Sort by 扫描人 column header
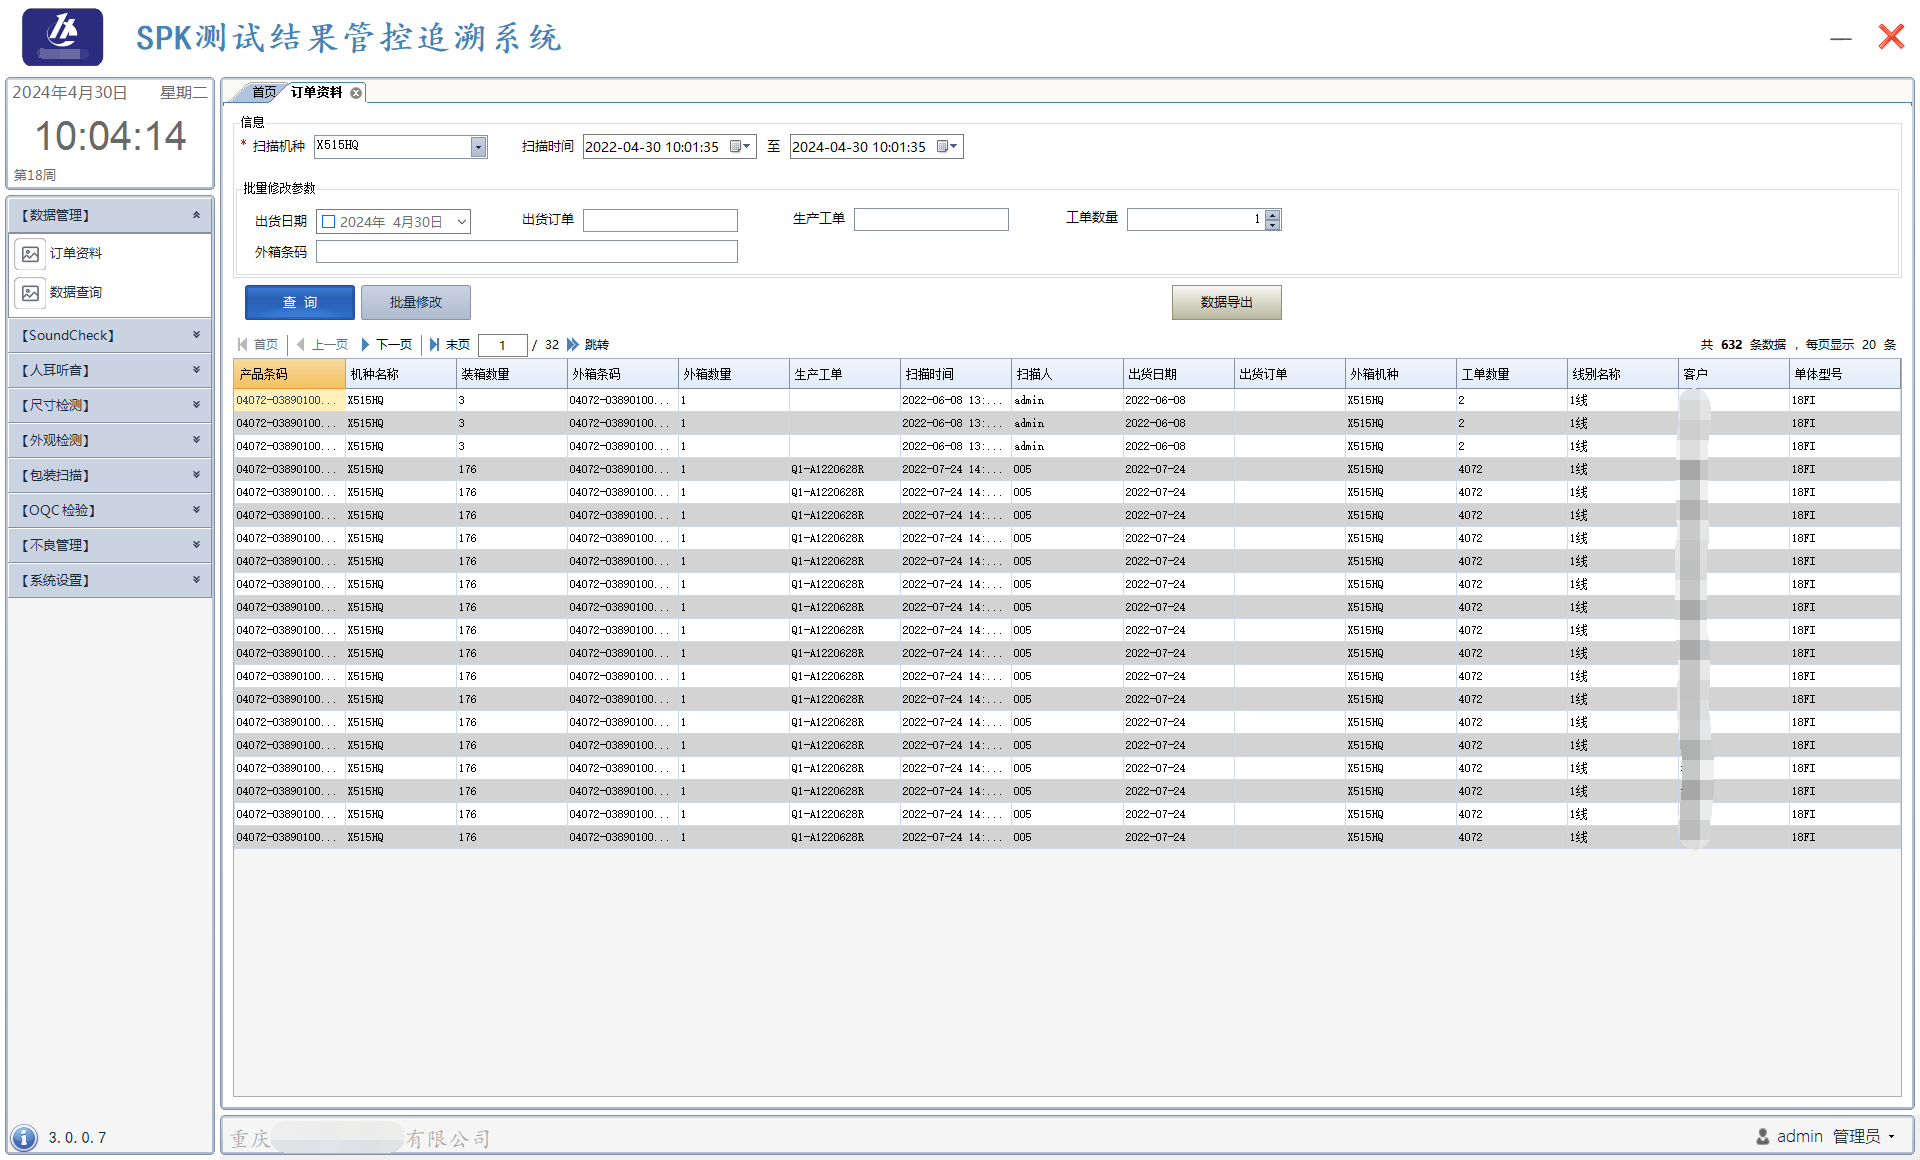Viewport: 1920px width, 1160px height. point(1067,374)
